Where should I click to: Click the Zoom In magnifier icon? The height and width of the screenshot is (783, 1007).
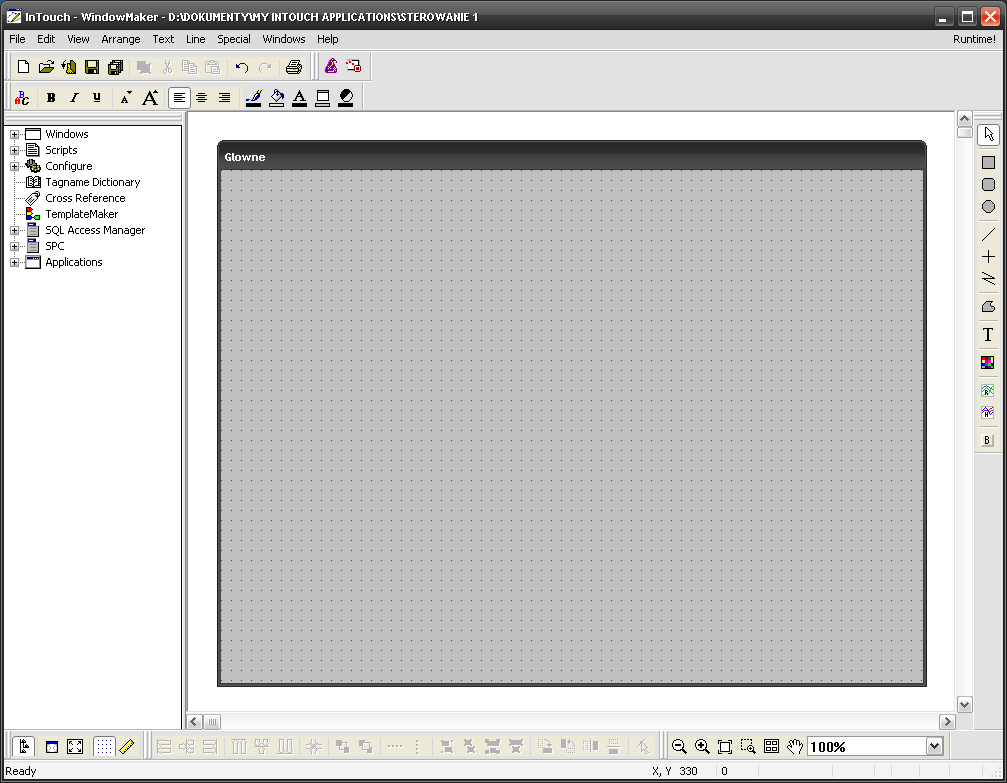[702, 746]
